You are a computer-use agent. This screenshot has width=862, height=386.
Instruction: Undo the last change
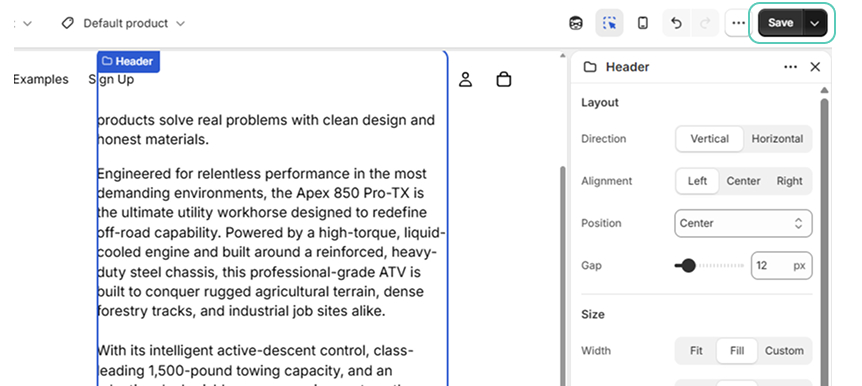[677, 23]
